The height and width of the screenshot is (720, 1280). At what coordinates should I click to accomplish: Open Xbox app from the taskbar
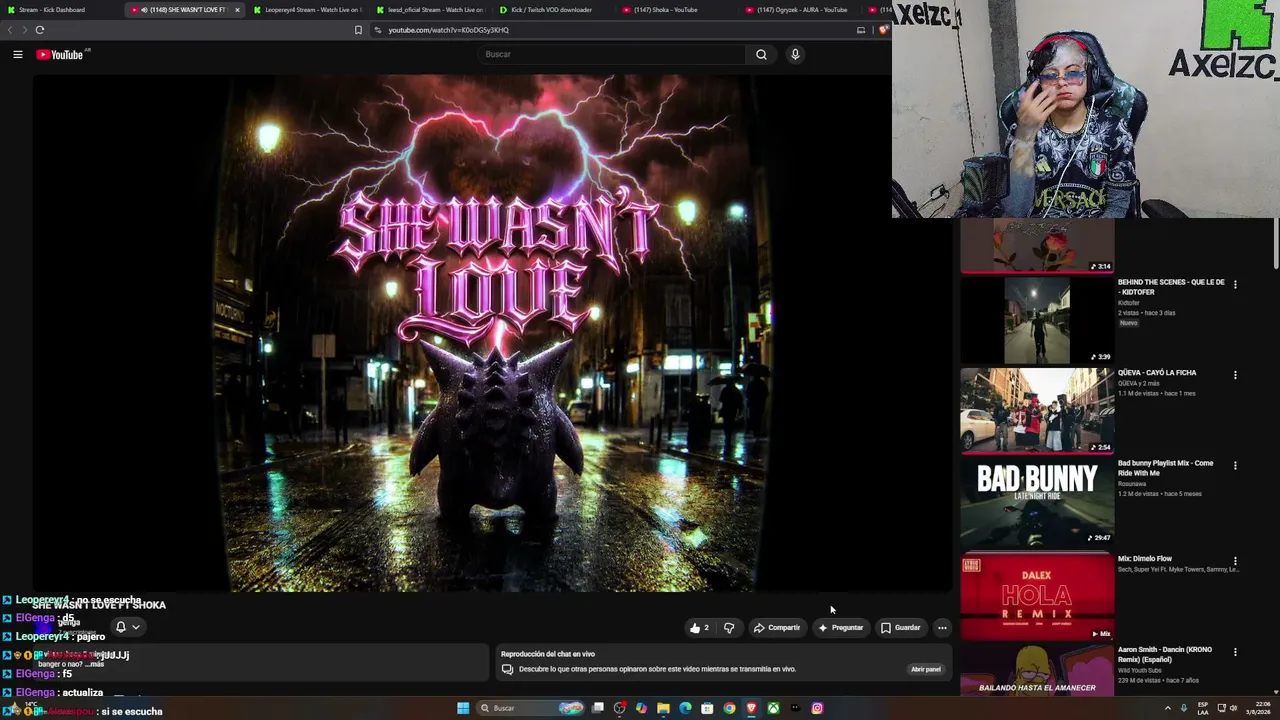[773, 708]
